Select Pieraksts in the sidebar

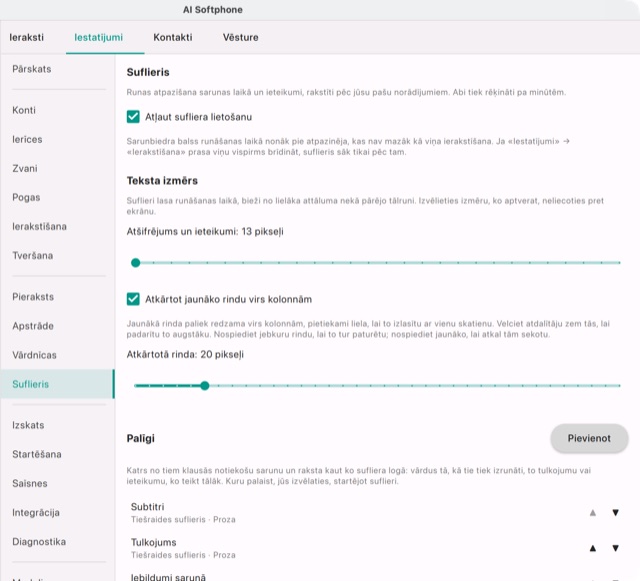[x=58, y=297]
